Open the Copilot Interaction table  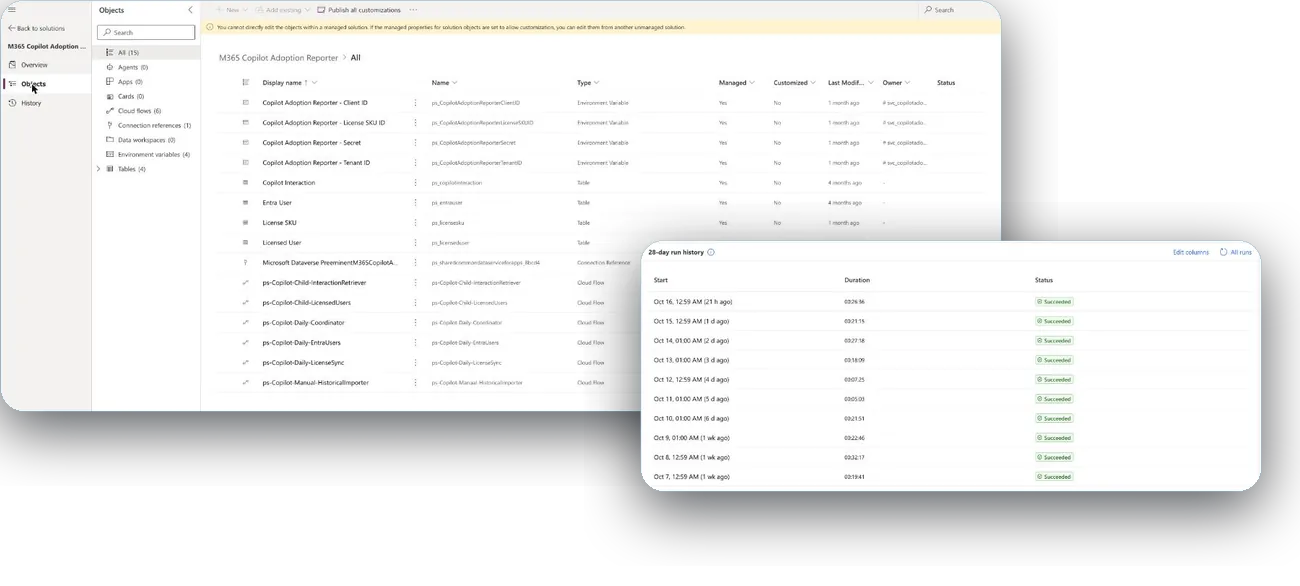pos(288,183)
